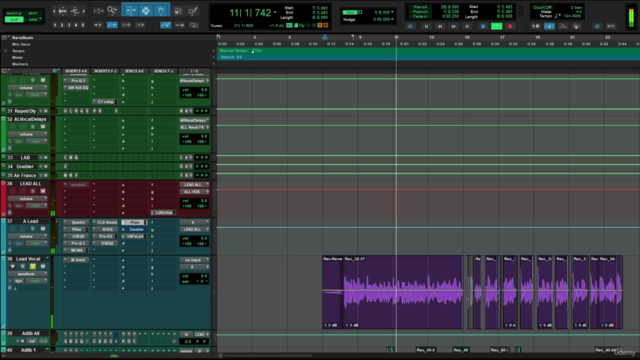The width and height of the screenshot is (640, 360).
Task: Select the Markers ruler label
Action: point(20,64)
